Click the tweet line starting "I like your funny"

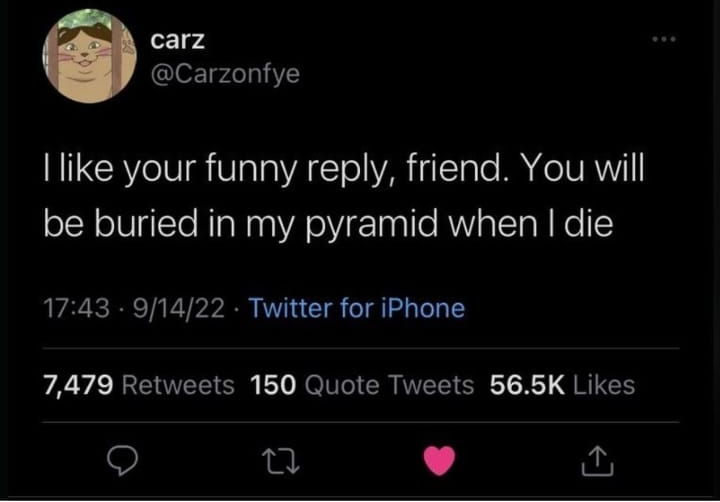[344, 169]
